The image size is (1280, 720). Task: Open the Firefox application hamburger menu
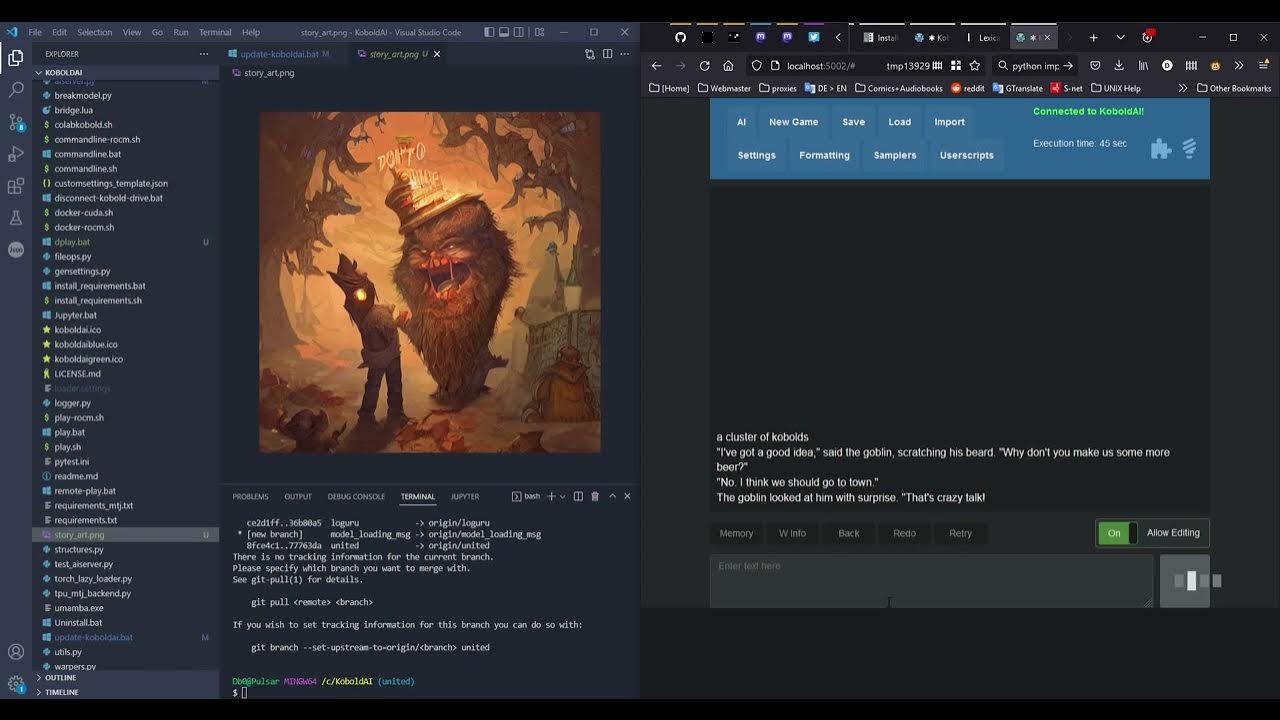(1263, 66)
